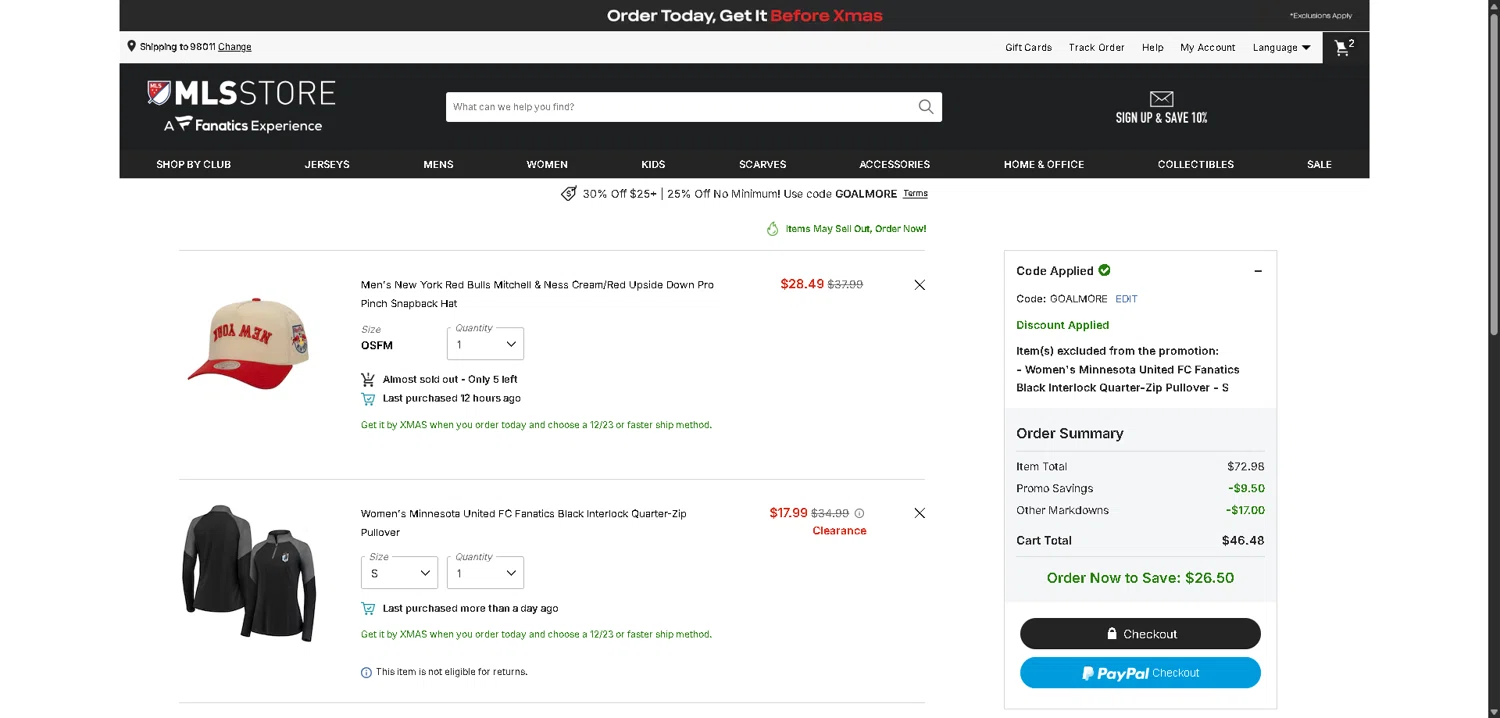Click the Item Total $72.98 value

coord(1246,467)
